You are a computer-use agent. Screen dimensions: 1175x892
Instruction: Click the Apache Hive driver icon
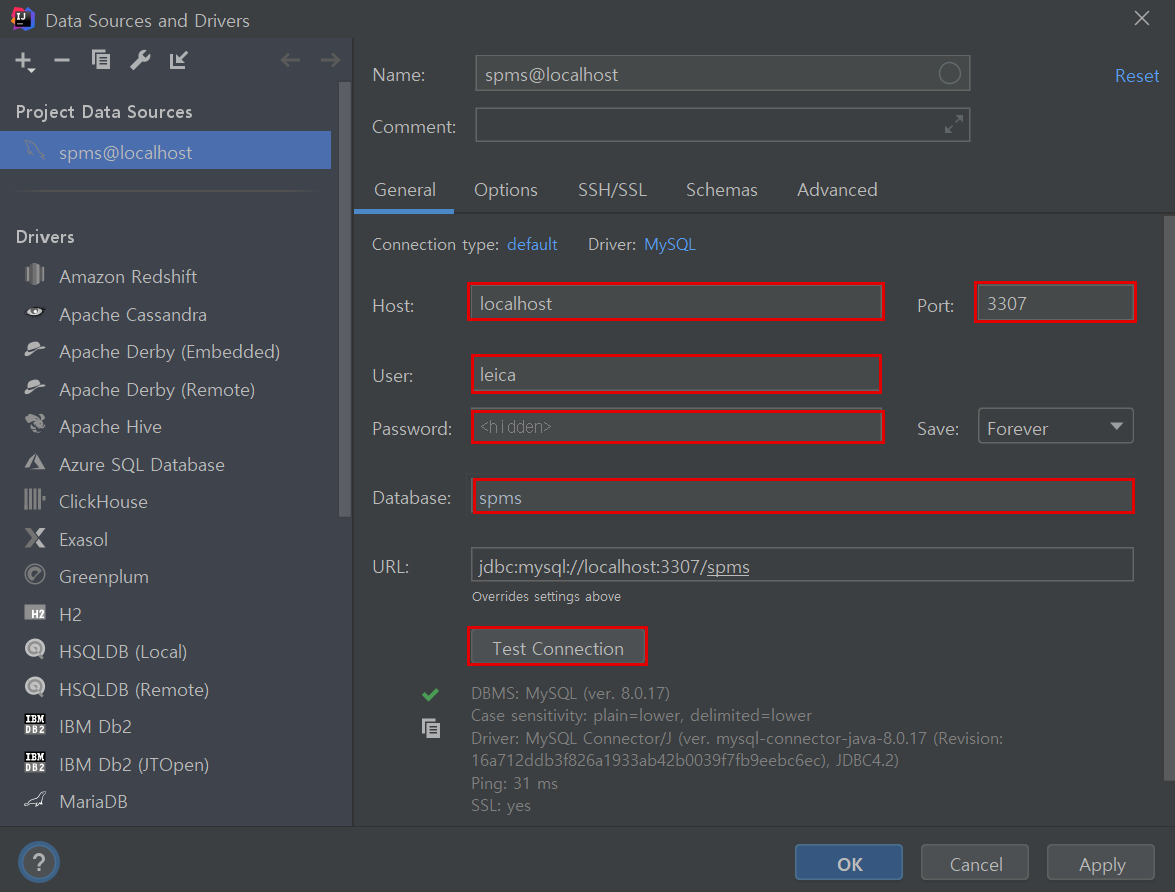34,424
